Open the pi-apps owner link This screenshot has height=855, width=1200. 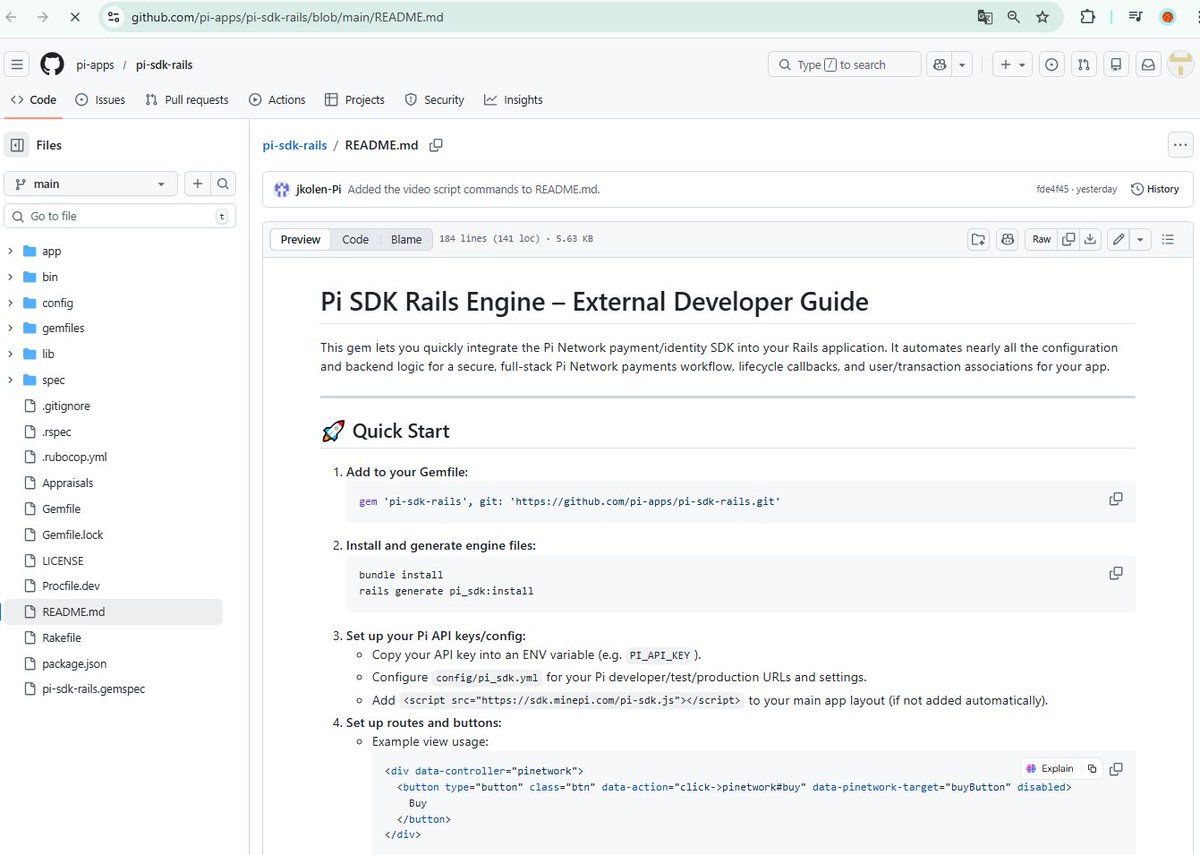(95, 65)
